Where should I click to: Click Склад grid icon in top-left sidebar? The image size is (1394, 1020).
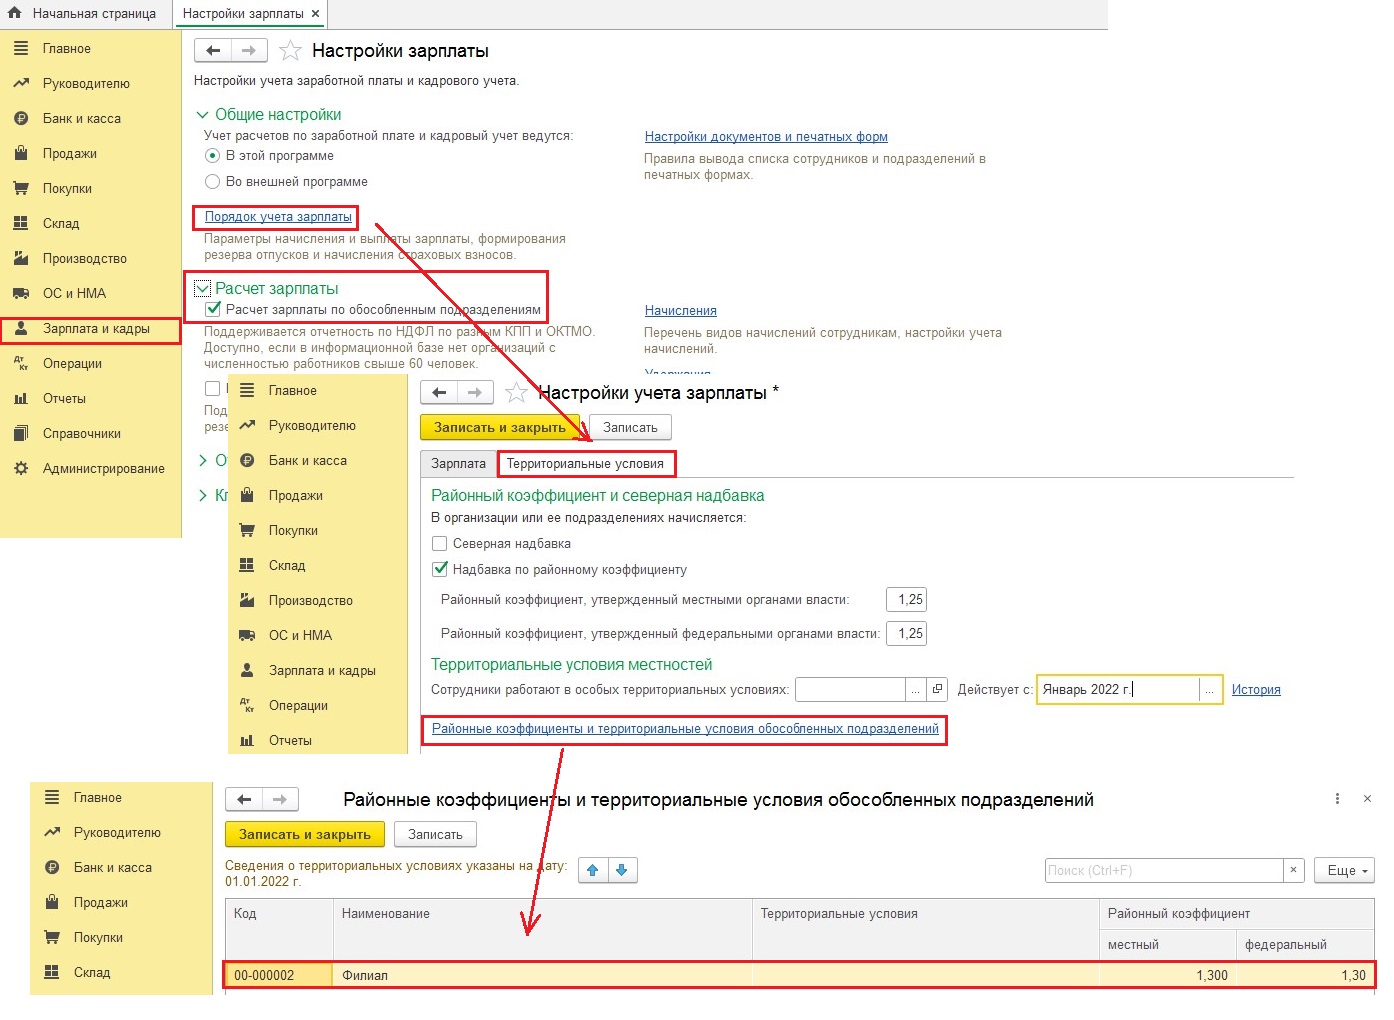21,223
